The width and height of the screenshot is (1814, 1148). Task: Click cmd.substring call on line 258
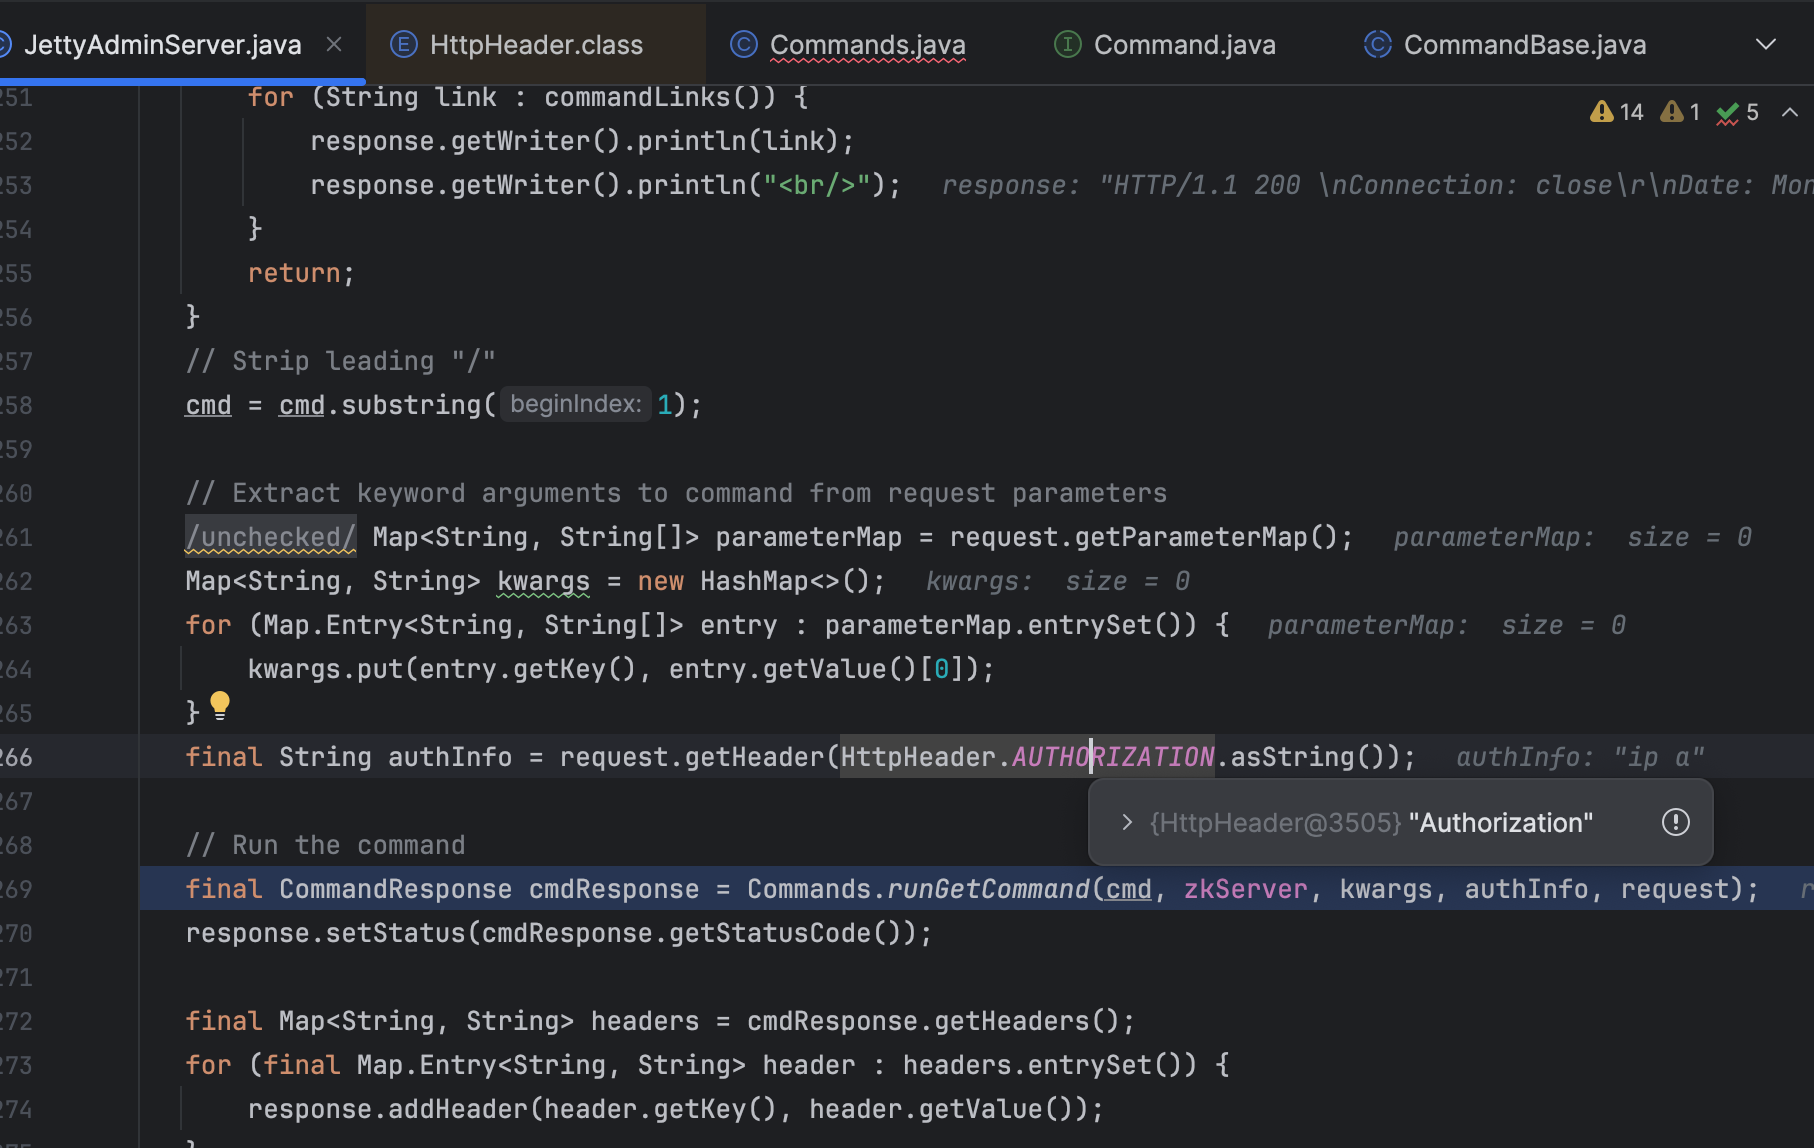(412, 405)
